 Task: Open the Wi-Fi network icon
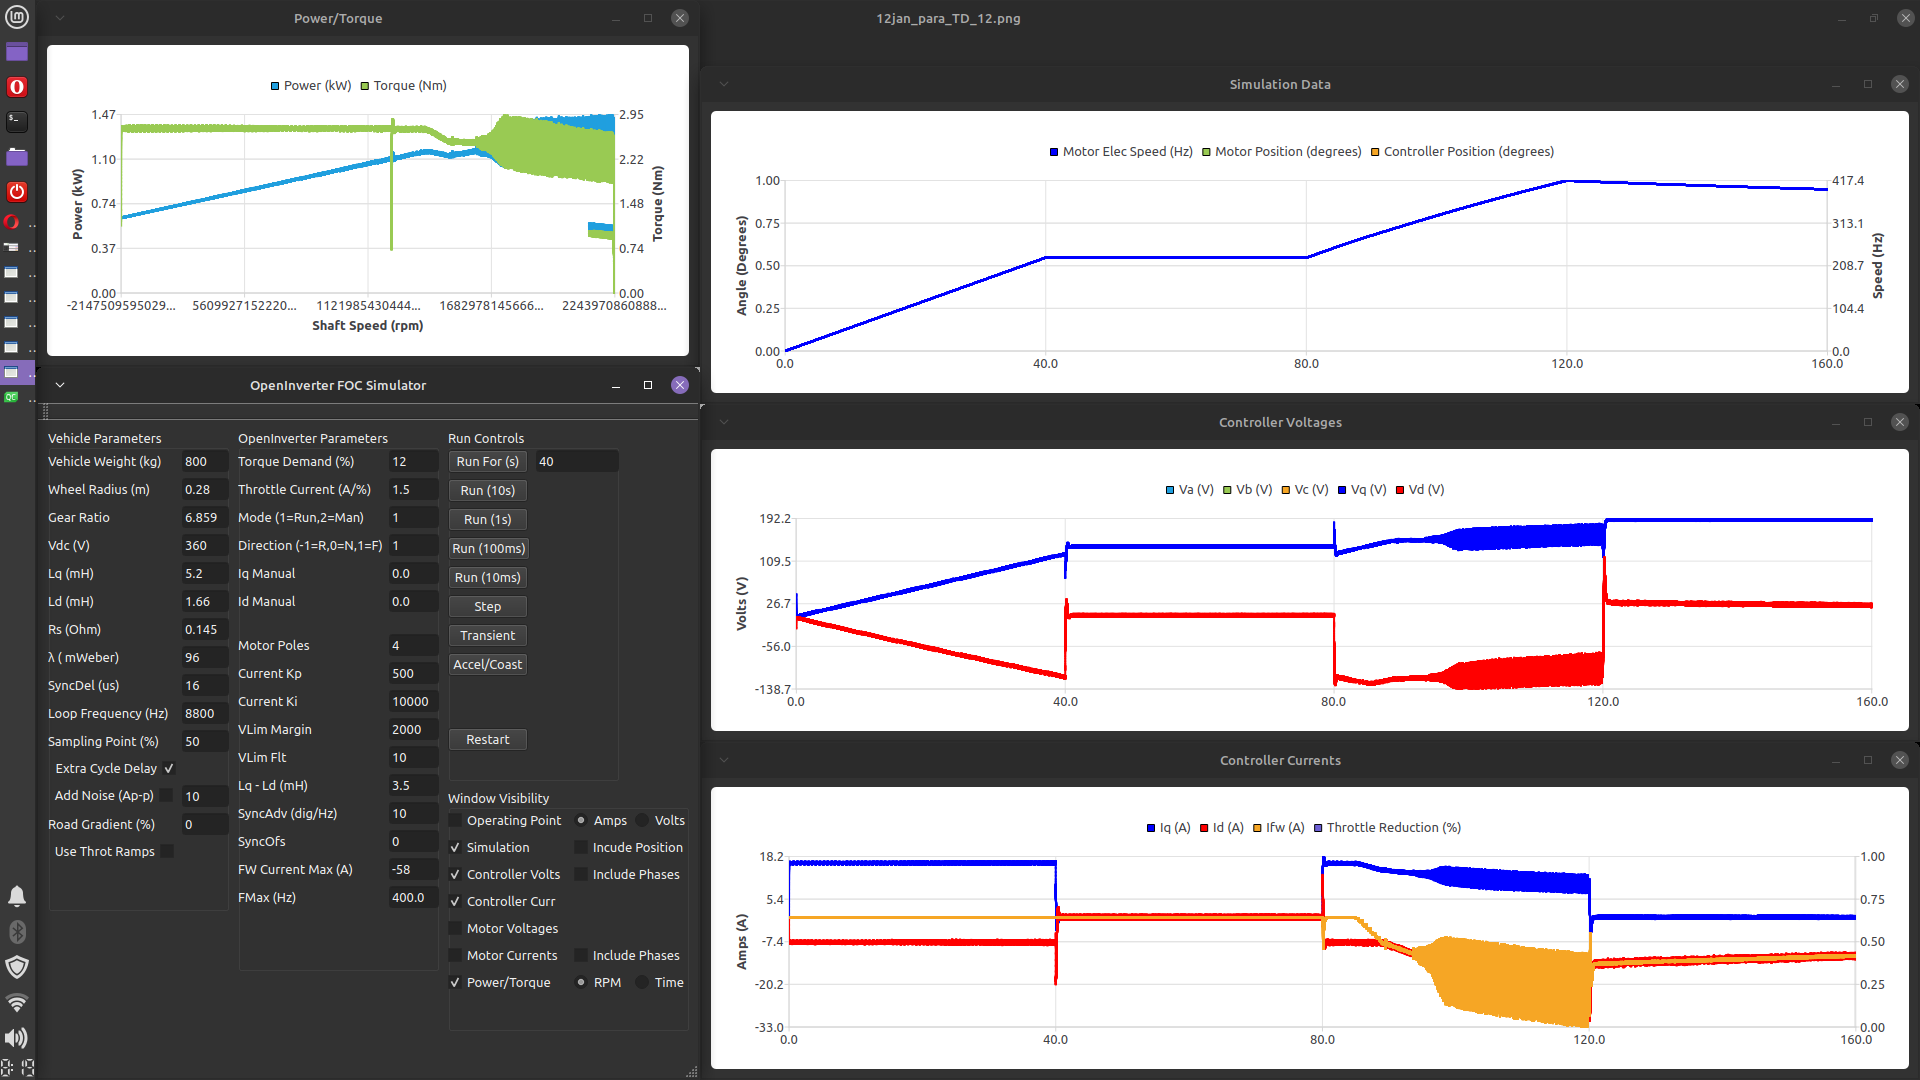coord(17,1003)
